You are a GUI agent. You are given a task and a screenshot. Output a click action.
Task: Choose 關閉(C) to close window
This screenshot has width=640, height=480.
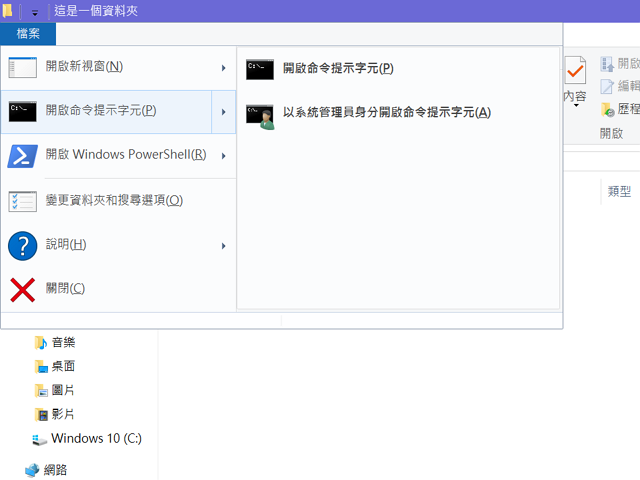point(118,290)
